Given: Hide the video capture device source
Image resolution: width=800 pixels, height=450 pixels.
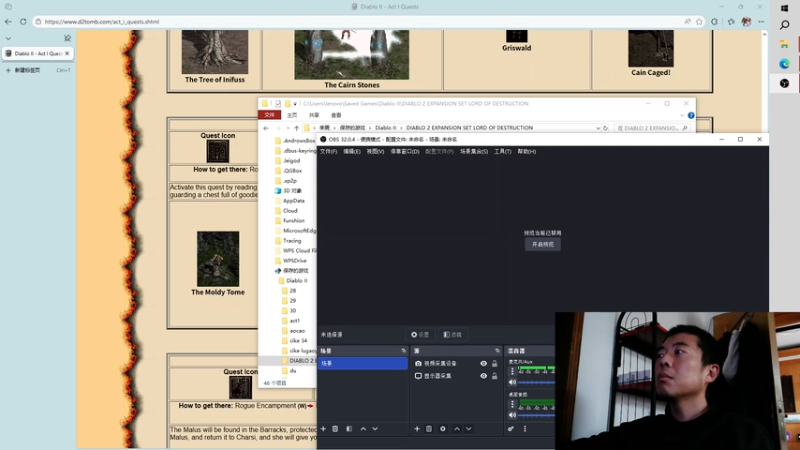Looking at the screenshot, I should click(483, 364).
